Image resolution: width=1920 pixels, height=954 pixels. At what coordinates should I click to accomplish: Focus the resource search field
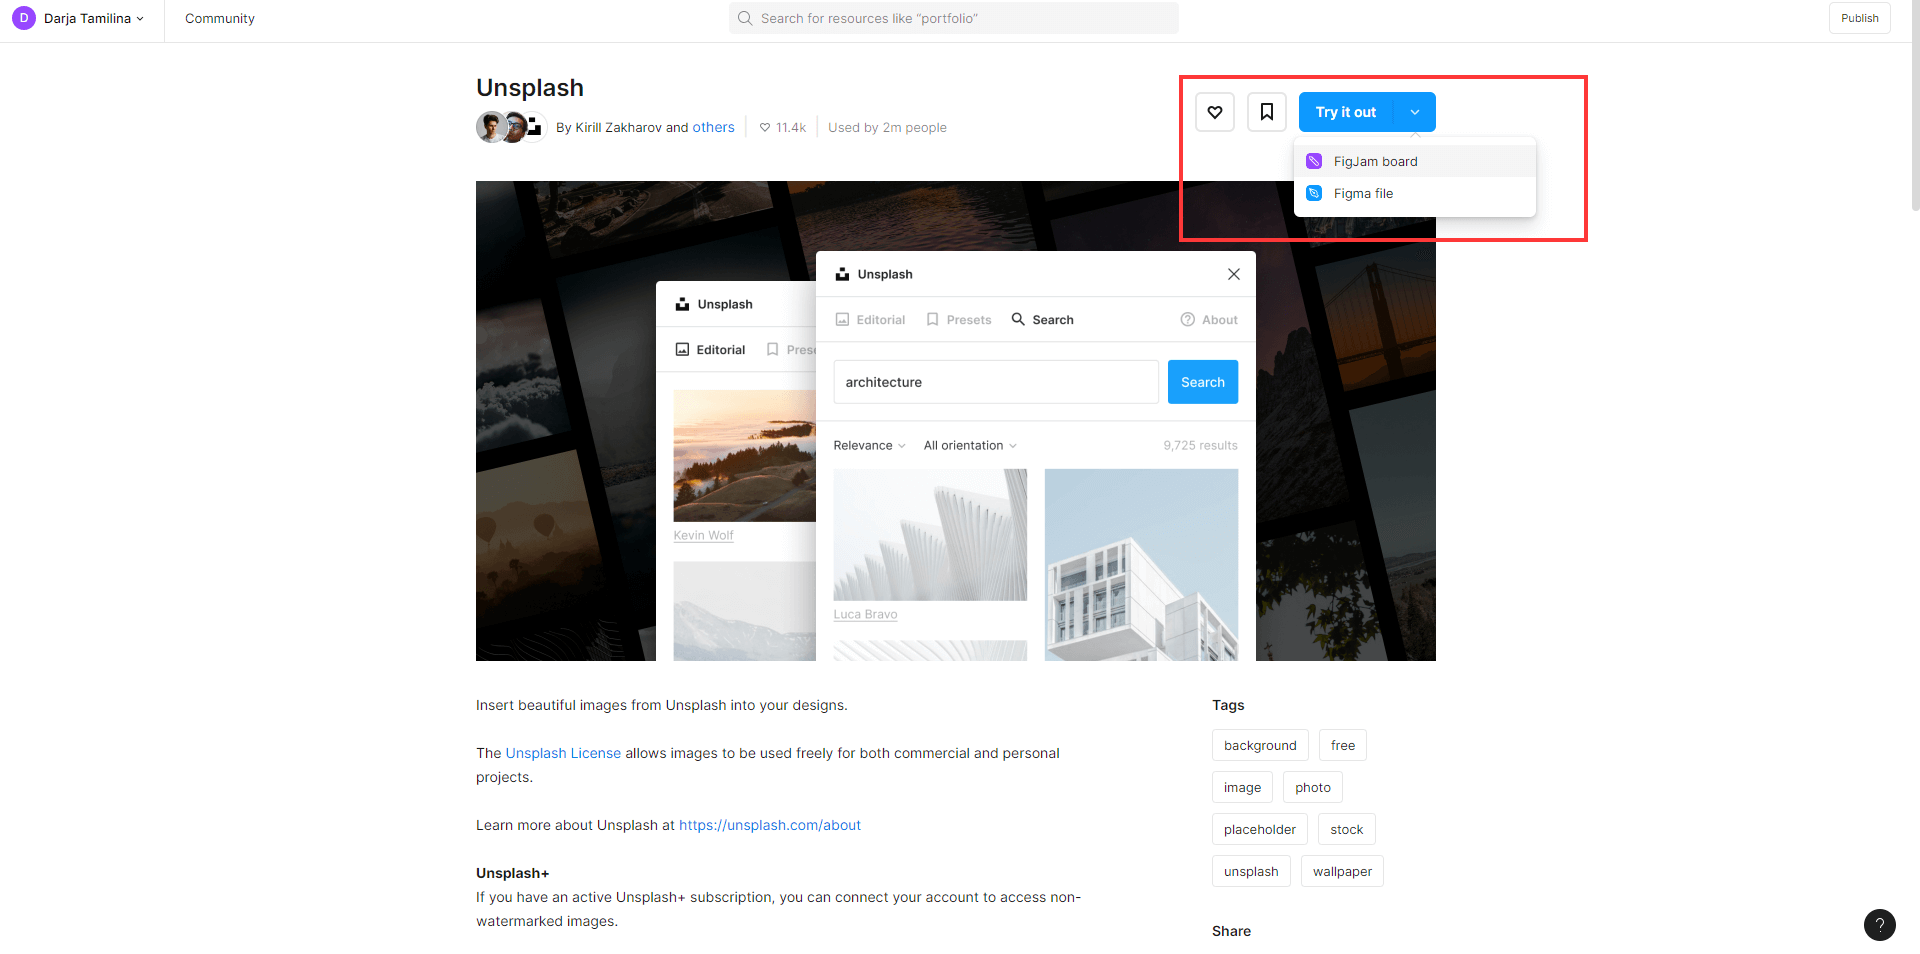tap(954, 18)
